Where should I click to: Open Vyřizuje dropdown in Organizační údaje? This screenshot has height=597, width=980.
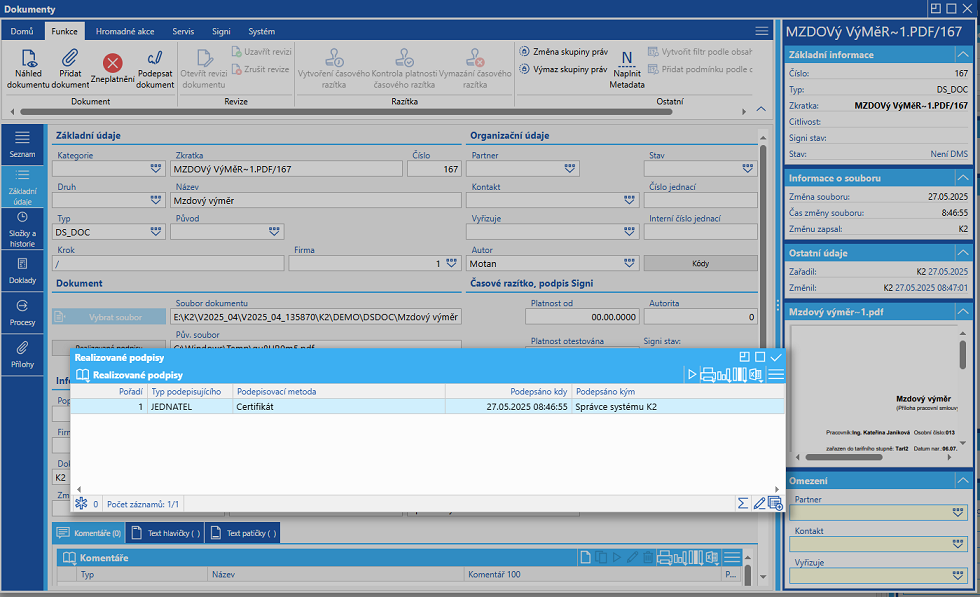629,232
